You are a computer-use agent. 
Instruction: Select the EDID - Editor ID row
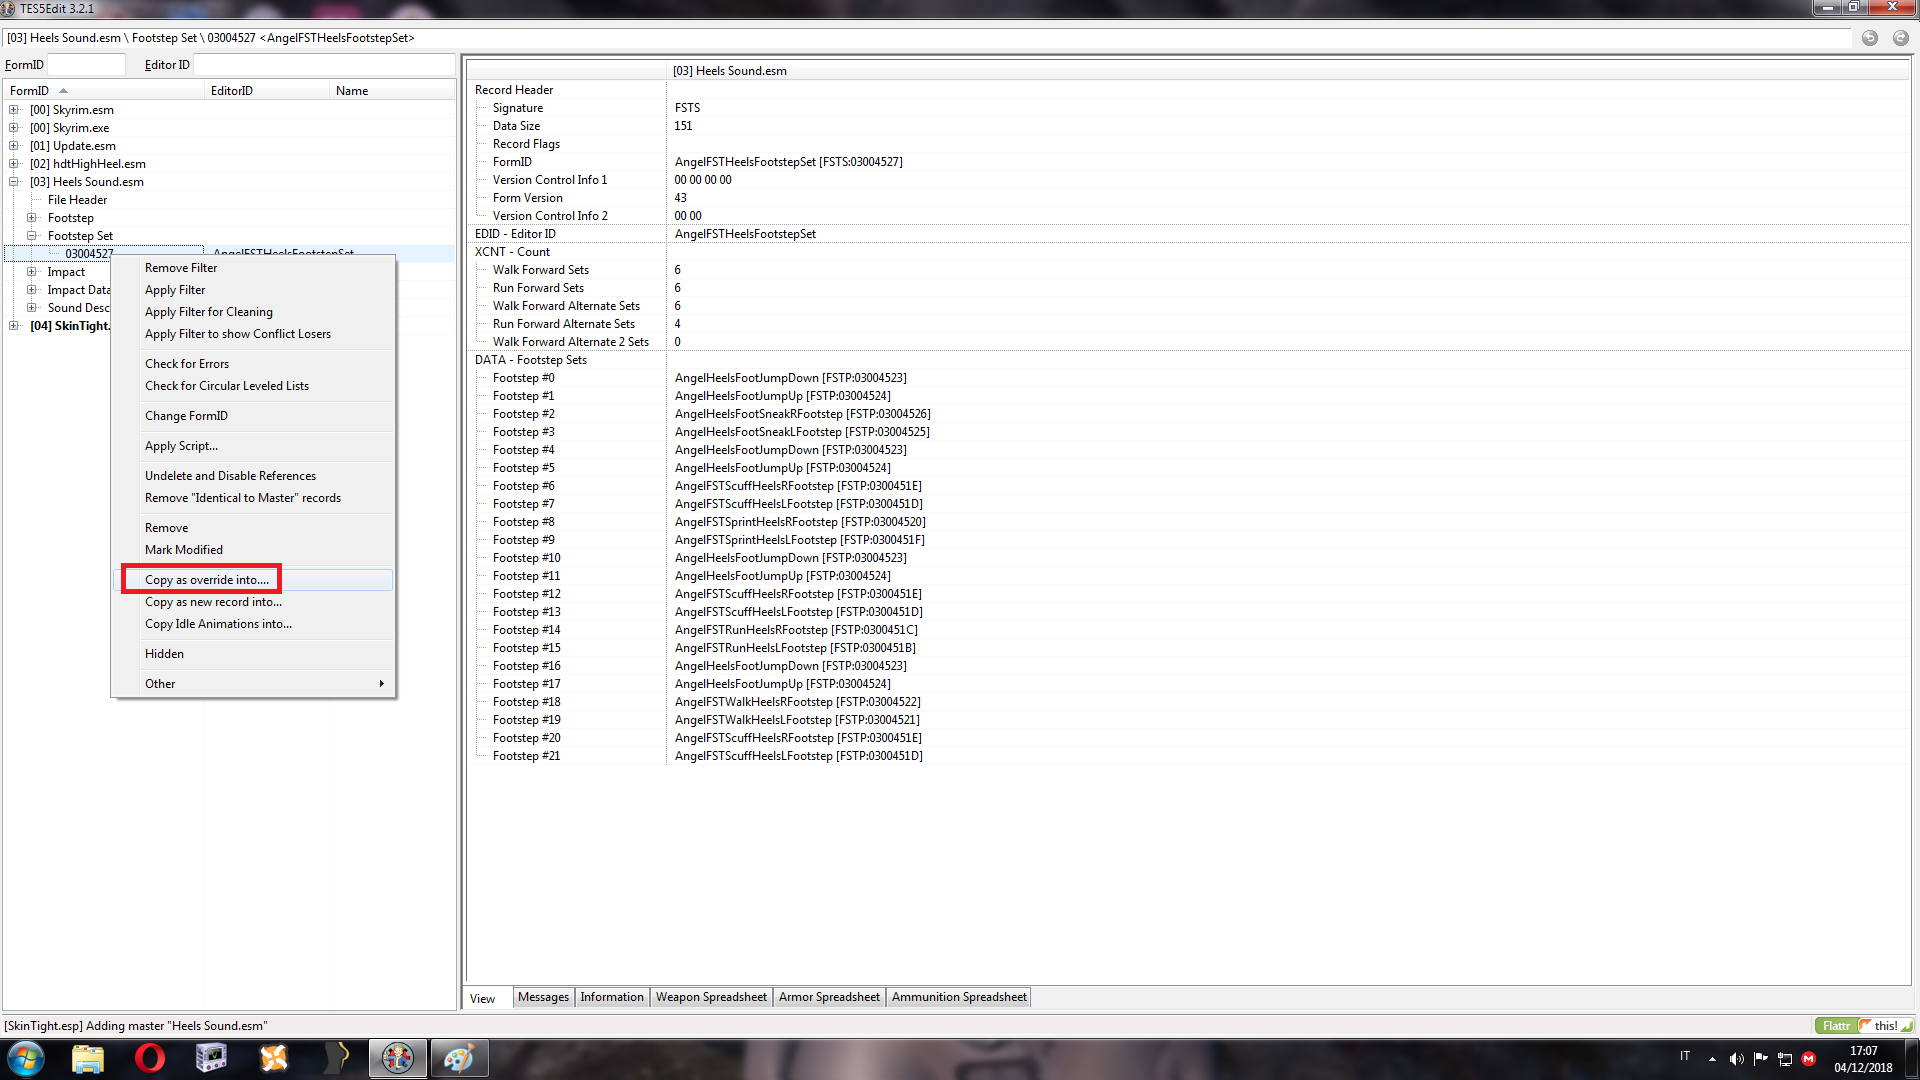[1188, 234]
